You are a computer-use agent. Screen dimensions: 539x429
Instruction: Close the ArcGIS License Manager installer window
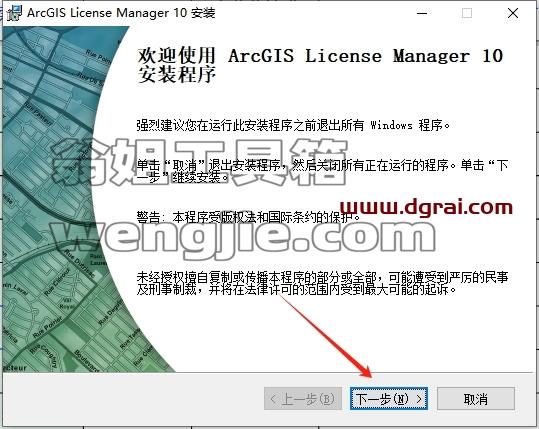513,13
